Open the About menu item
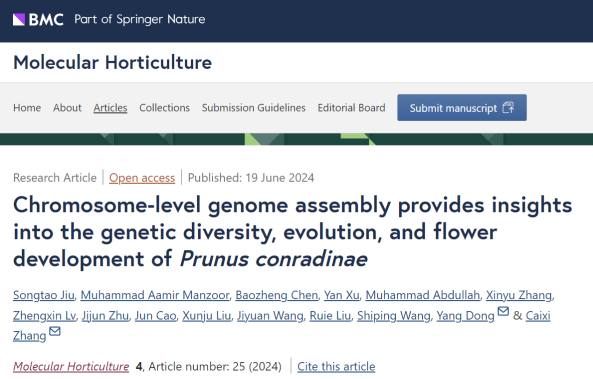 (x=67, y=108)
